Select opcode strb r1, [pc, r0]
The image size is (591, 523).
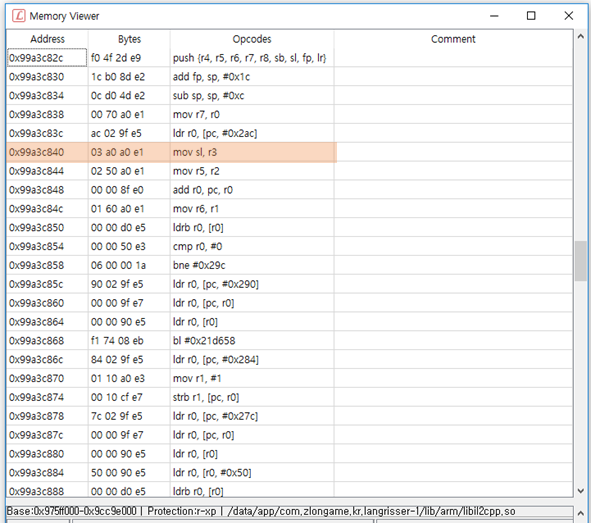206,397
